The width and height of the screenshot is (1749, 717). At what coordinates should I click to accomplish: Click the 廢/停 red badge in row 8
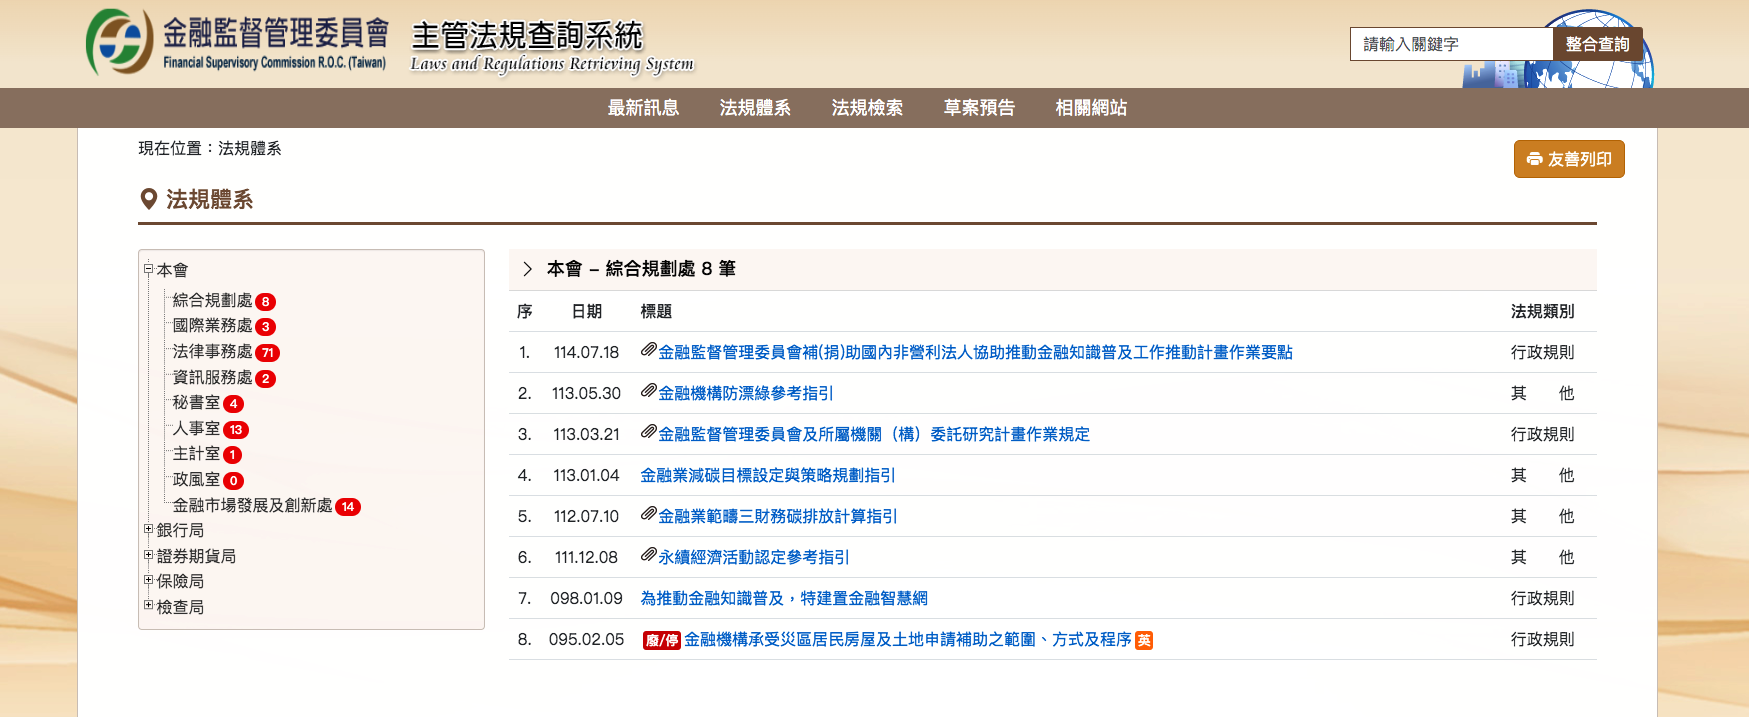point(661,640)
